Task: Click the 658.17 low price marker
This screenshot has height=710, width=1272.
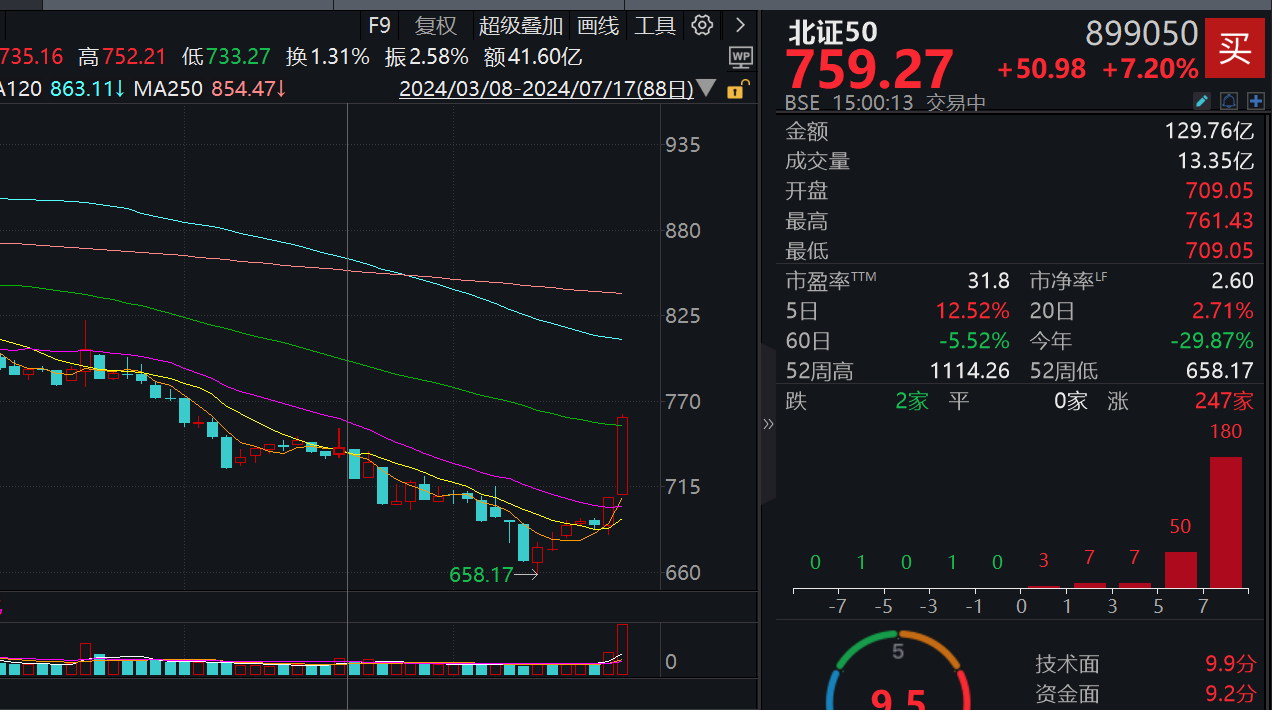Action: [481, 574]
